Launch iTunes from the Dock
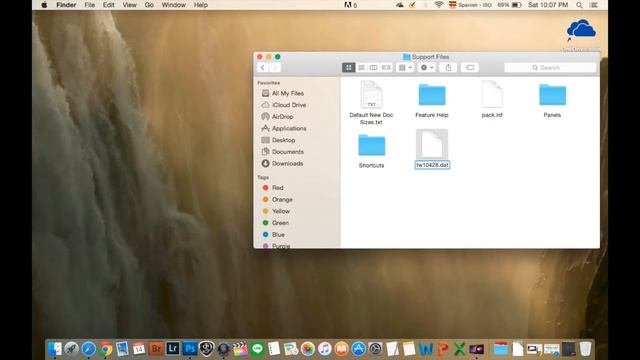 [x=324, y=349]
